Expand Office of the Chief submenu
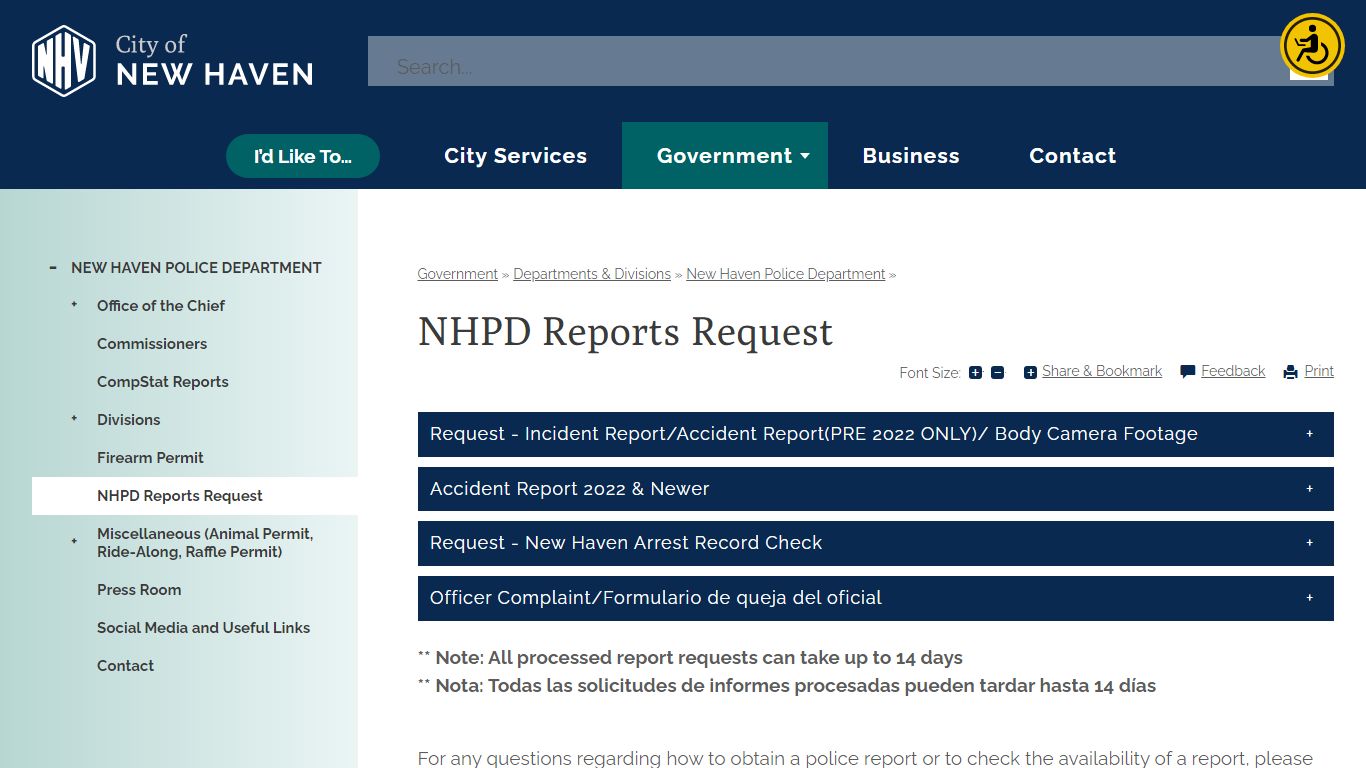Viewport: 1366px width, 768px height. (x=74, y=305)
